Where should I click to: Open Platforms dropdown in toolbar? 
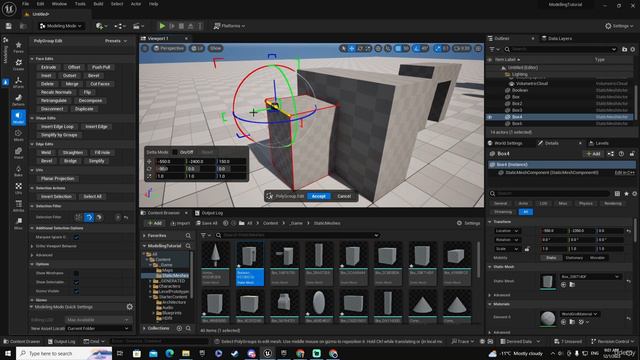pyautogui.click(x=229, y=26)
